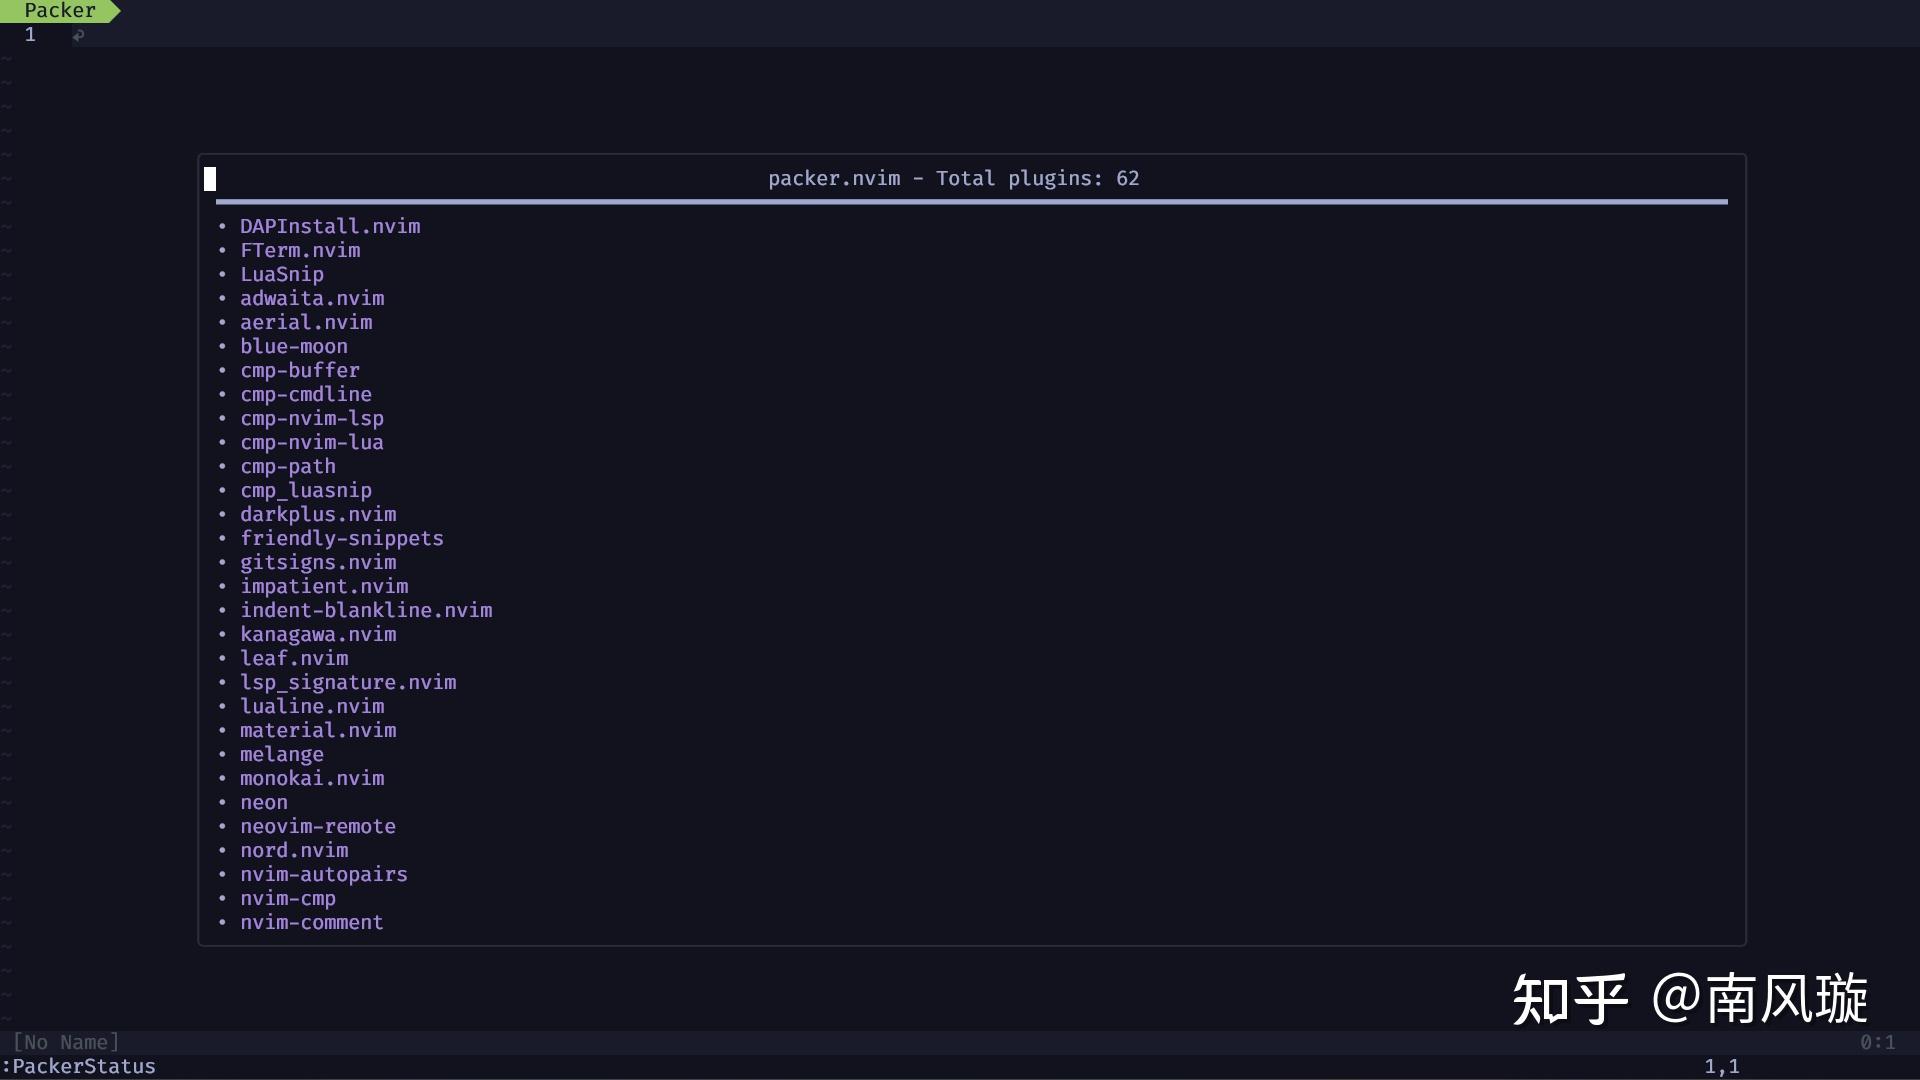Click the [No Name] status label
Viewport: 1920px width, 1080px height.
point(66,1041)
